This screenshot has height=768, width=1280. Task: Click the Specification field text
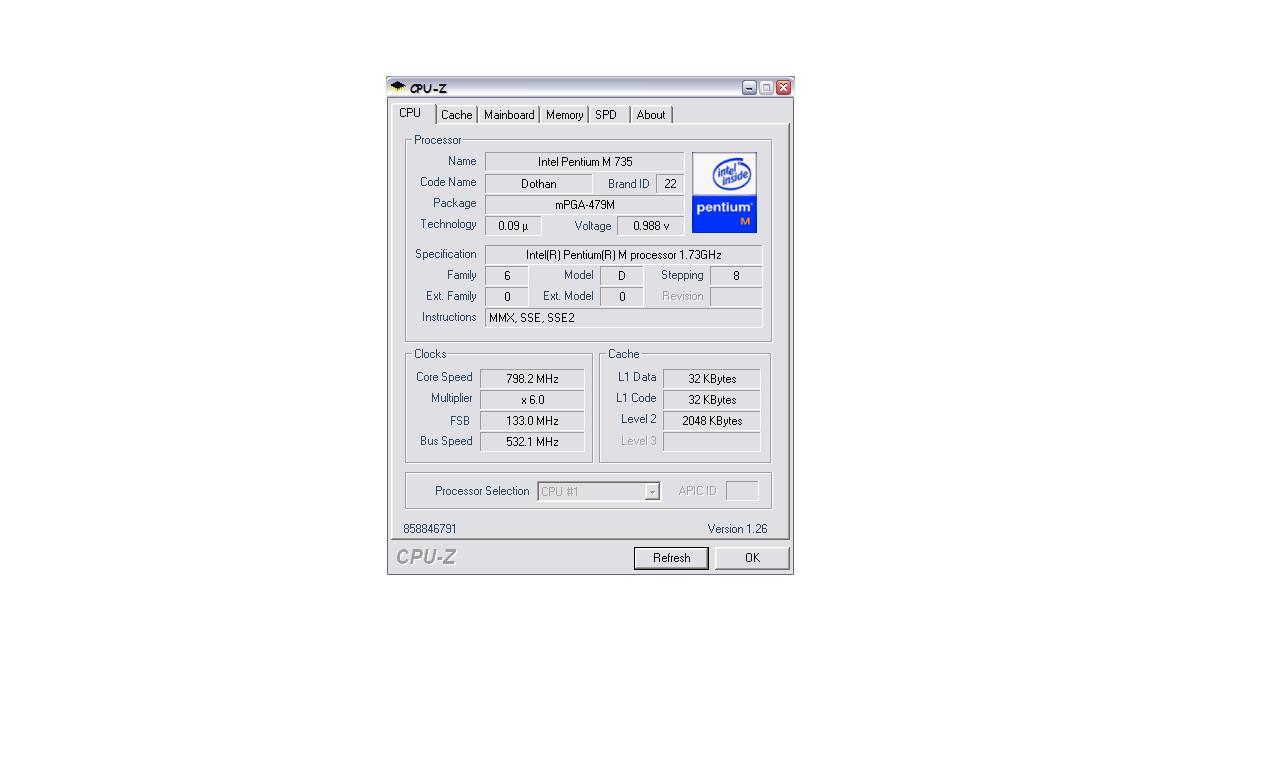623,255
